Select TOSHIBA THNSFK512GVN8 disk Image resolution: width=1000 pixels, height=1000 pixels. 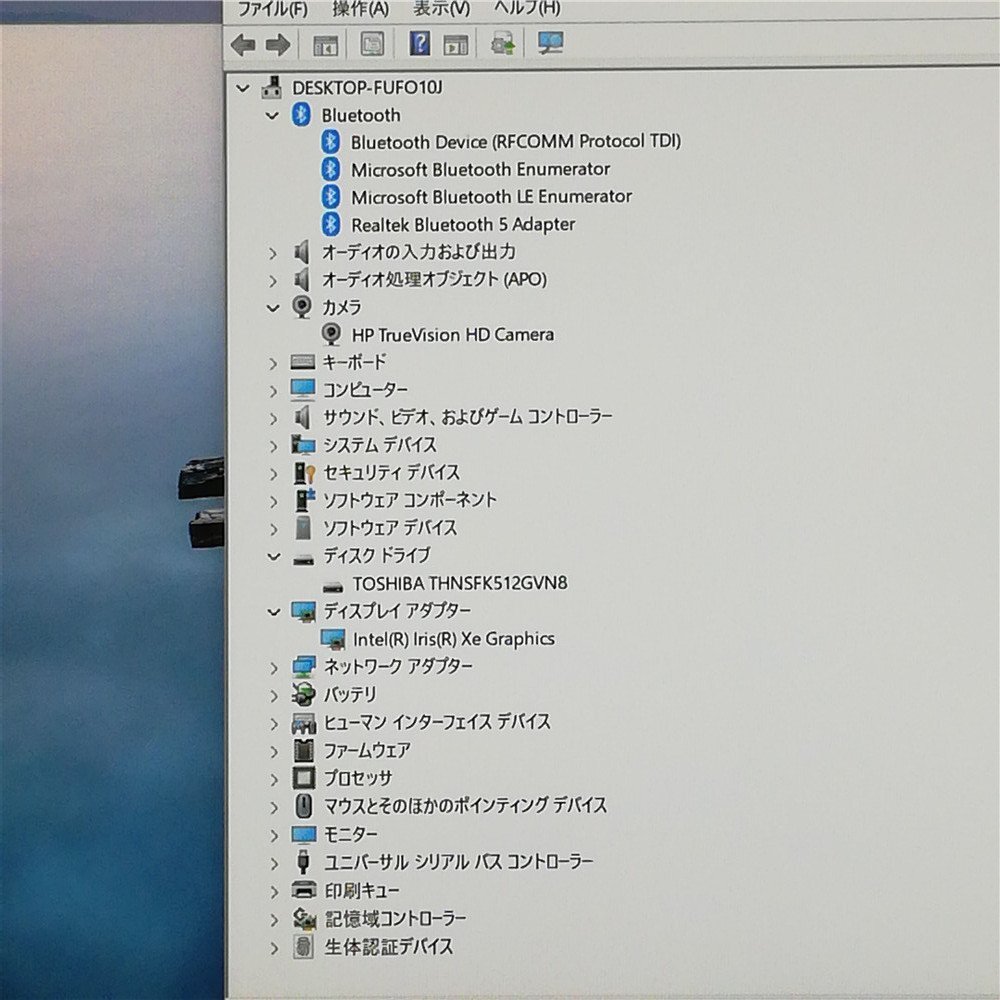coord(460,584)
